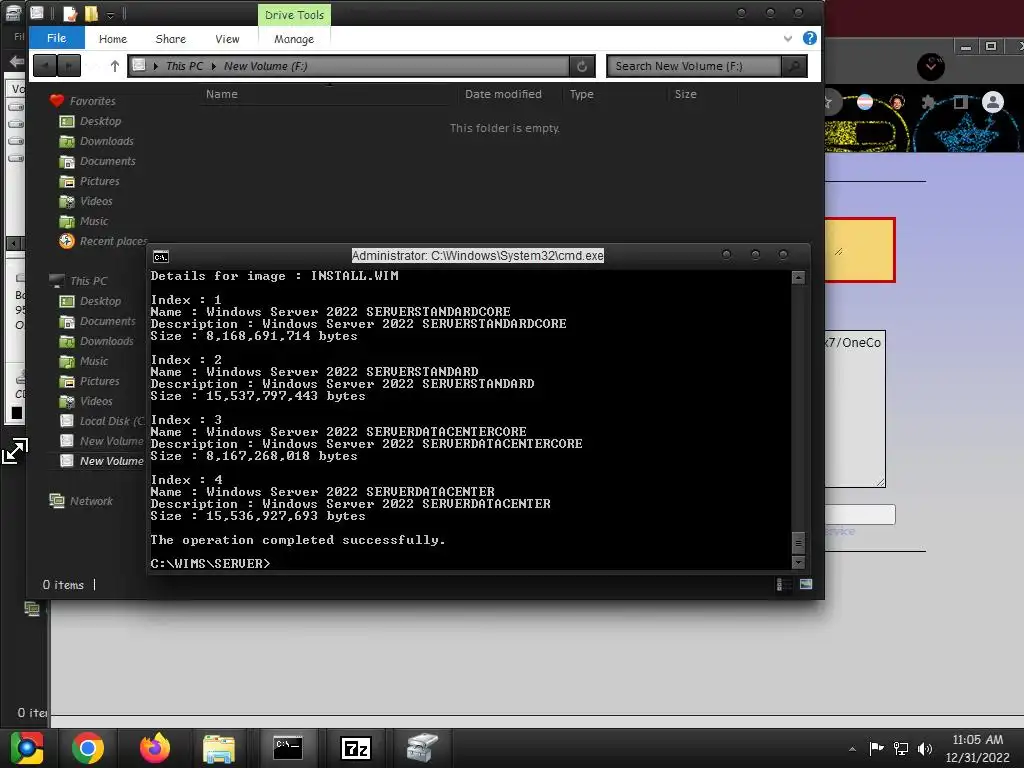Image resolution: width=1024 pixels, height=768 pixels.
Task: Open quick access toolbar dropdown arrow
Action: point(110,14)
